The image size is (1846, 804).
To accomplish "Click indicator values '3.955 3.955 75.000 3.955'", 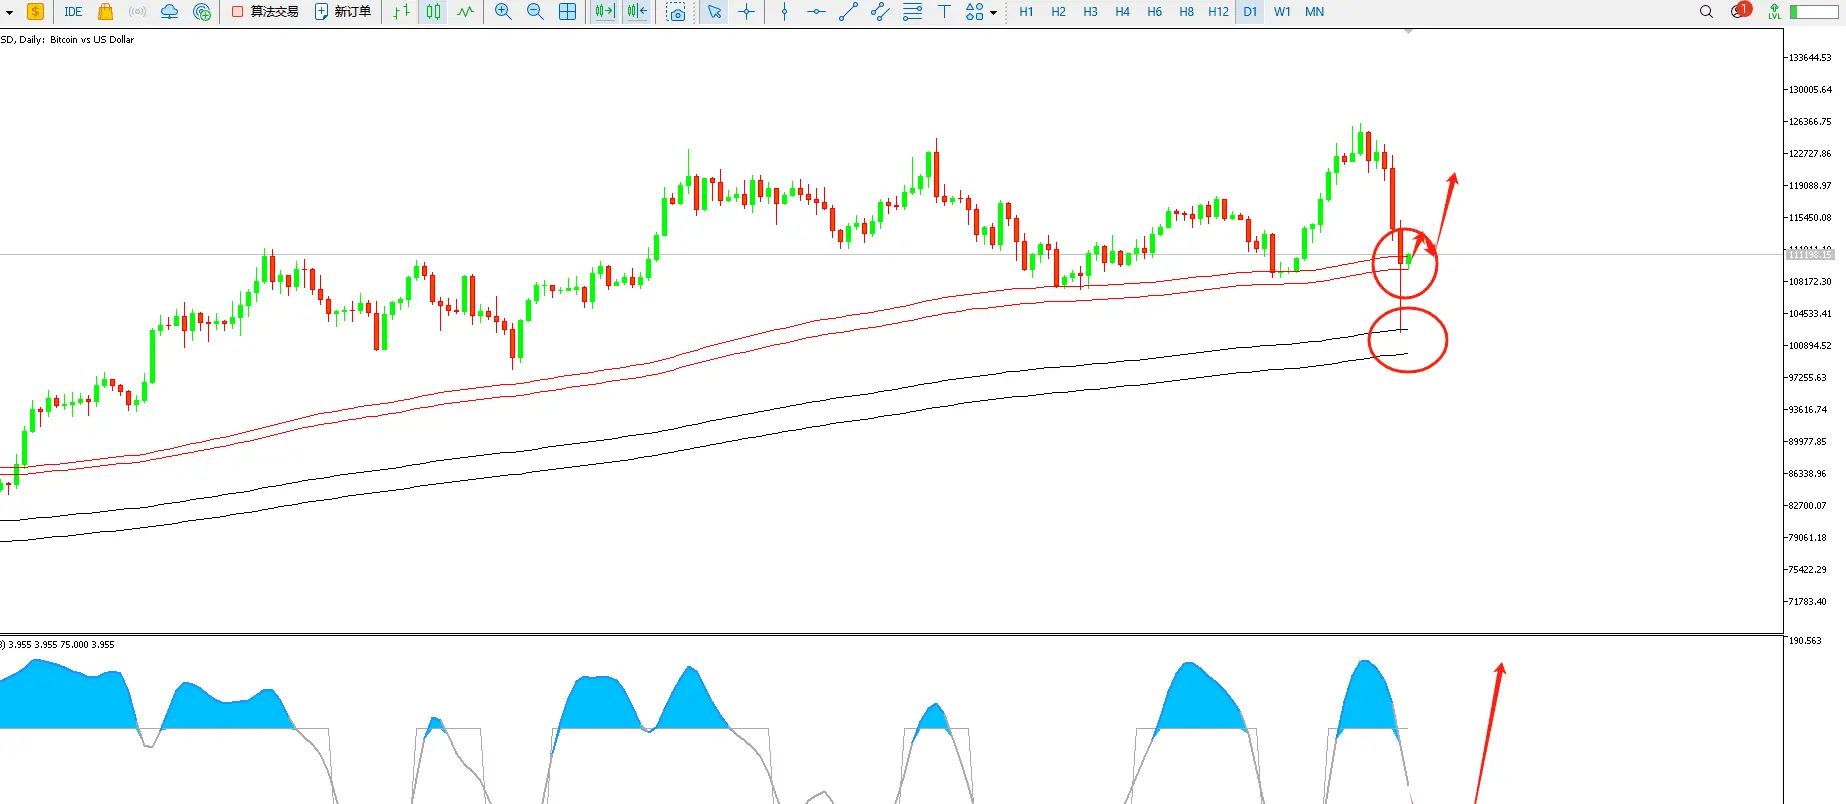I will click(x=61, y=645).
